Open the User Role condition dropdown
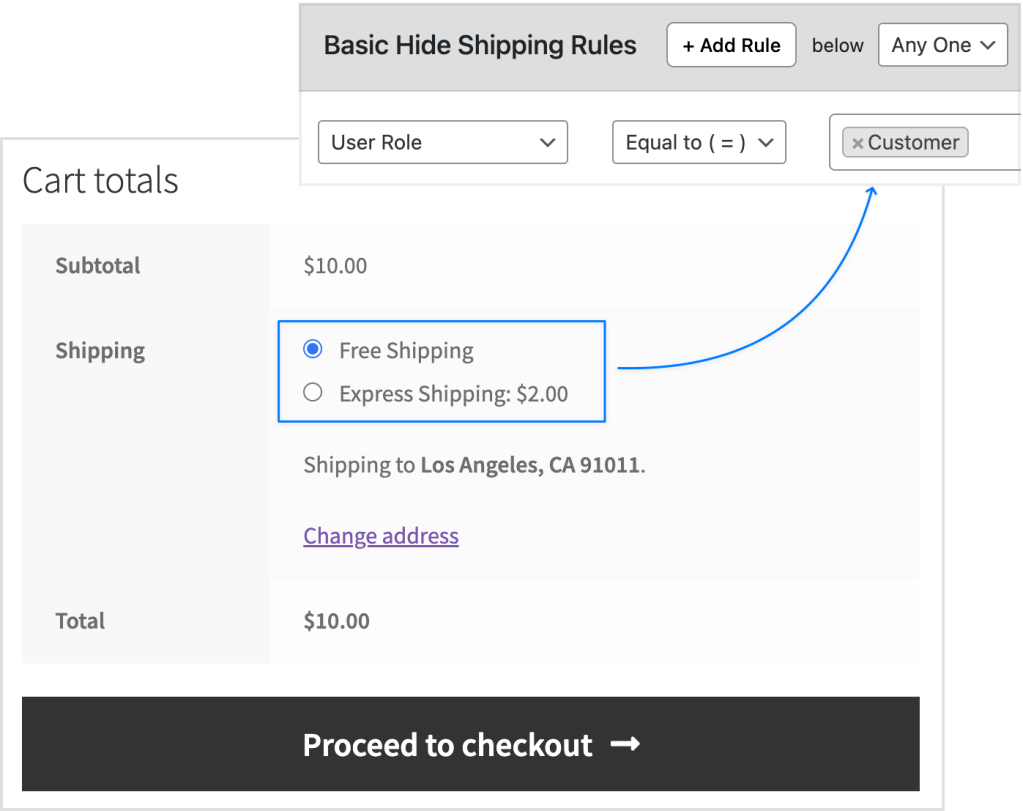 click(x=442, y=142)
